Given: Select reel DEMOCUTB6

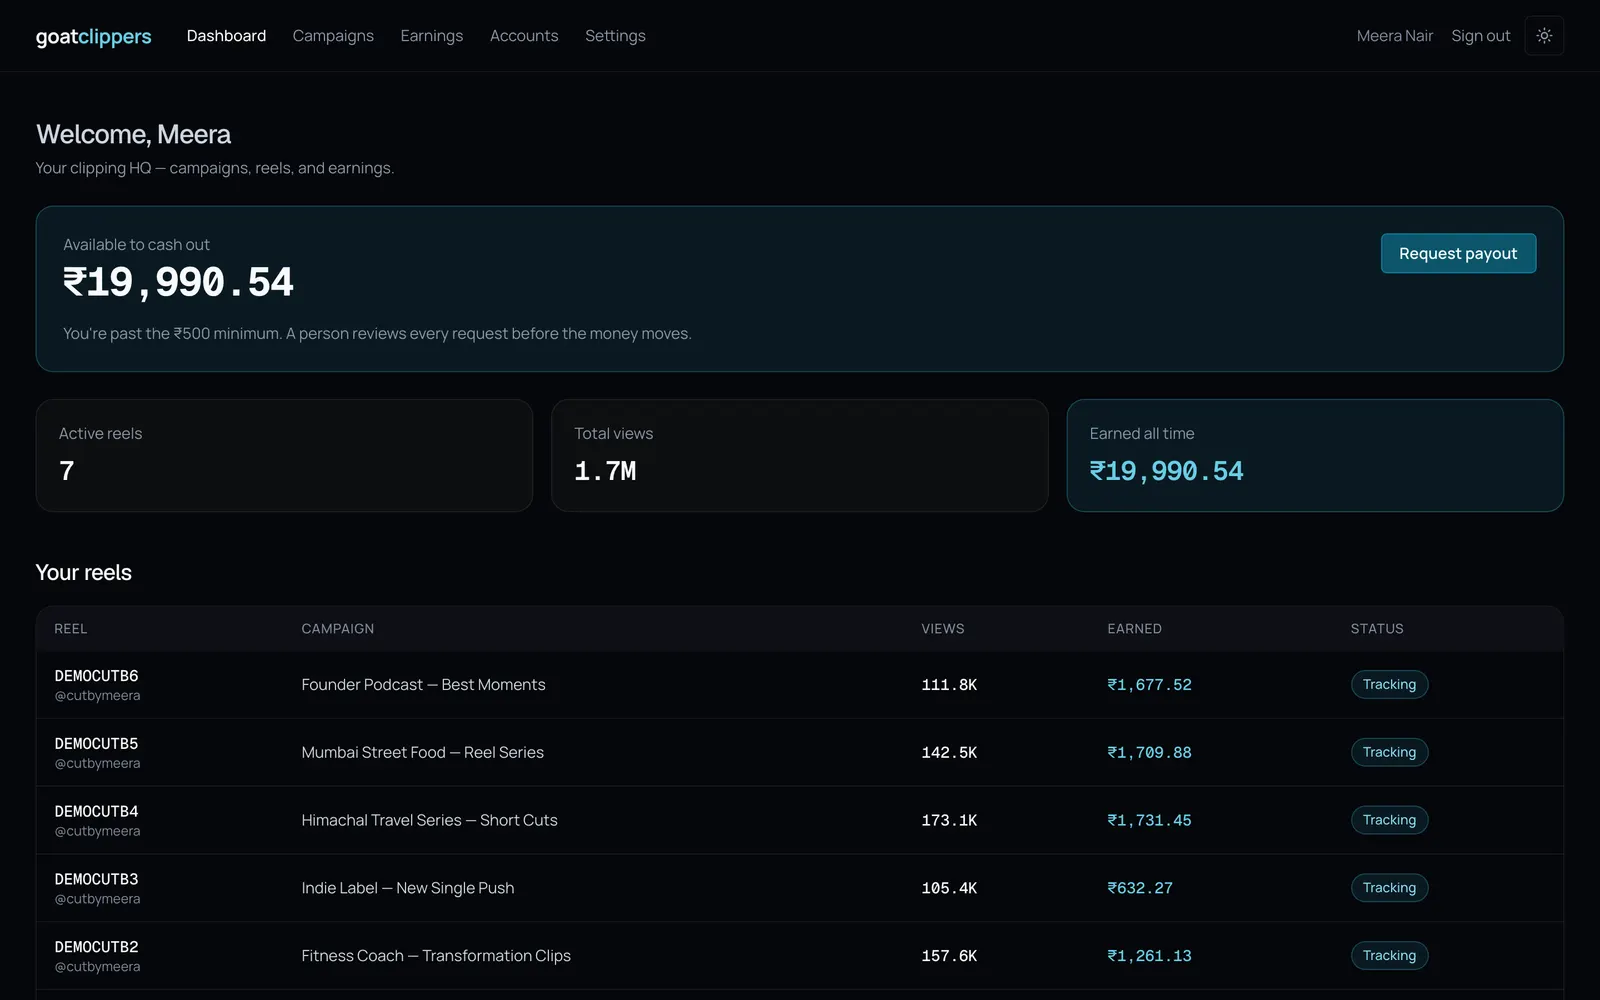Looking at the screenshot, I should [96, 676].
